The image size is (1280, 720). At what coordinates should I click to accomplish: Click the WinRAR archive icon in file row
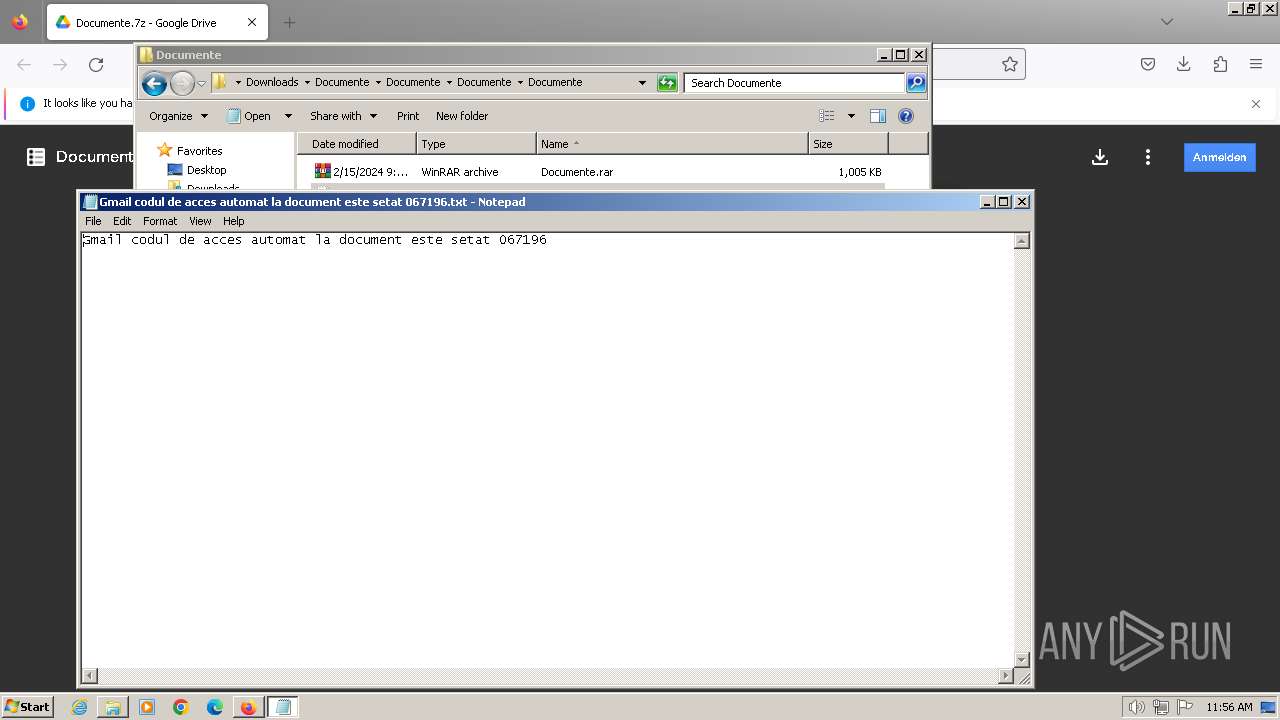322,171
